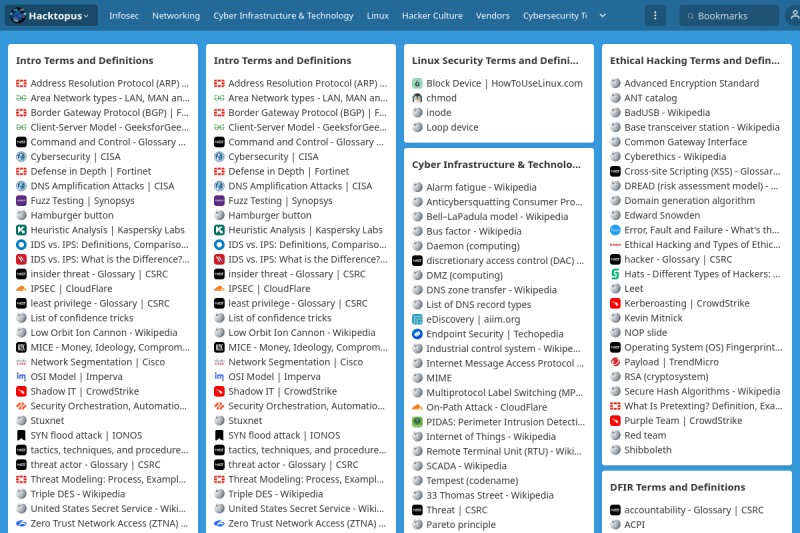Open the MIME bookmark
The image size is (800, 533).
[x=439, y=378]
